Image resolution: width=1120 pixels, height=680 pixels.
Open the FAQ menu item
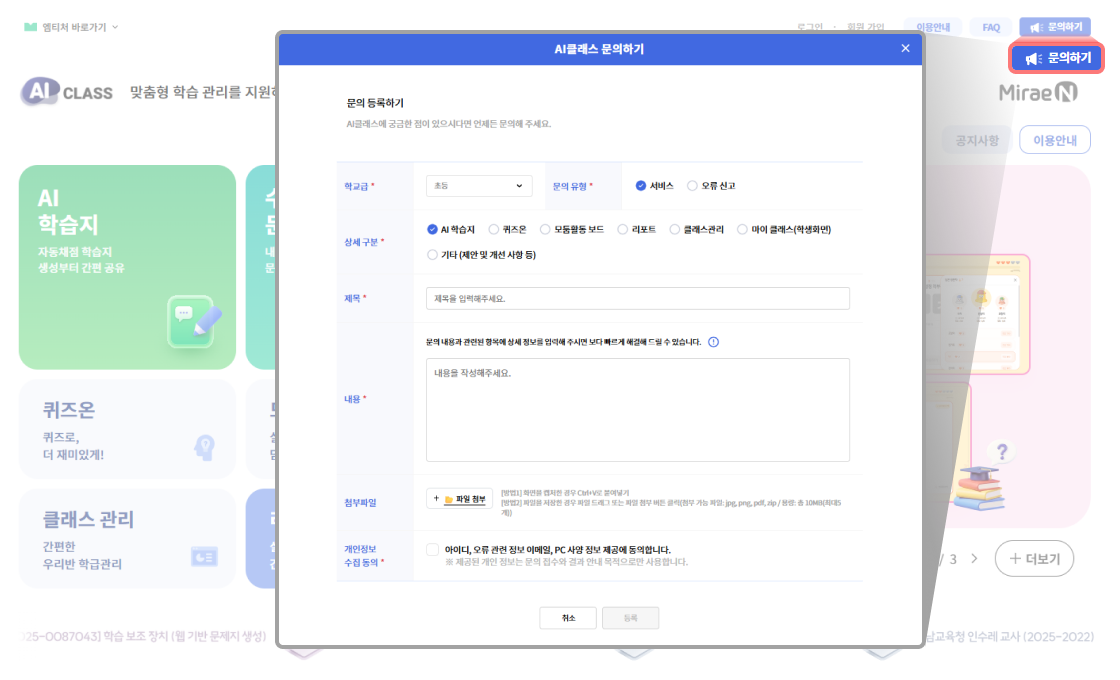990,27
